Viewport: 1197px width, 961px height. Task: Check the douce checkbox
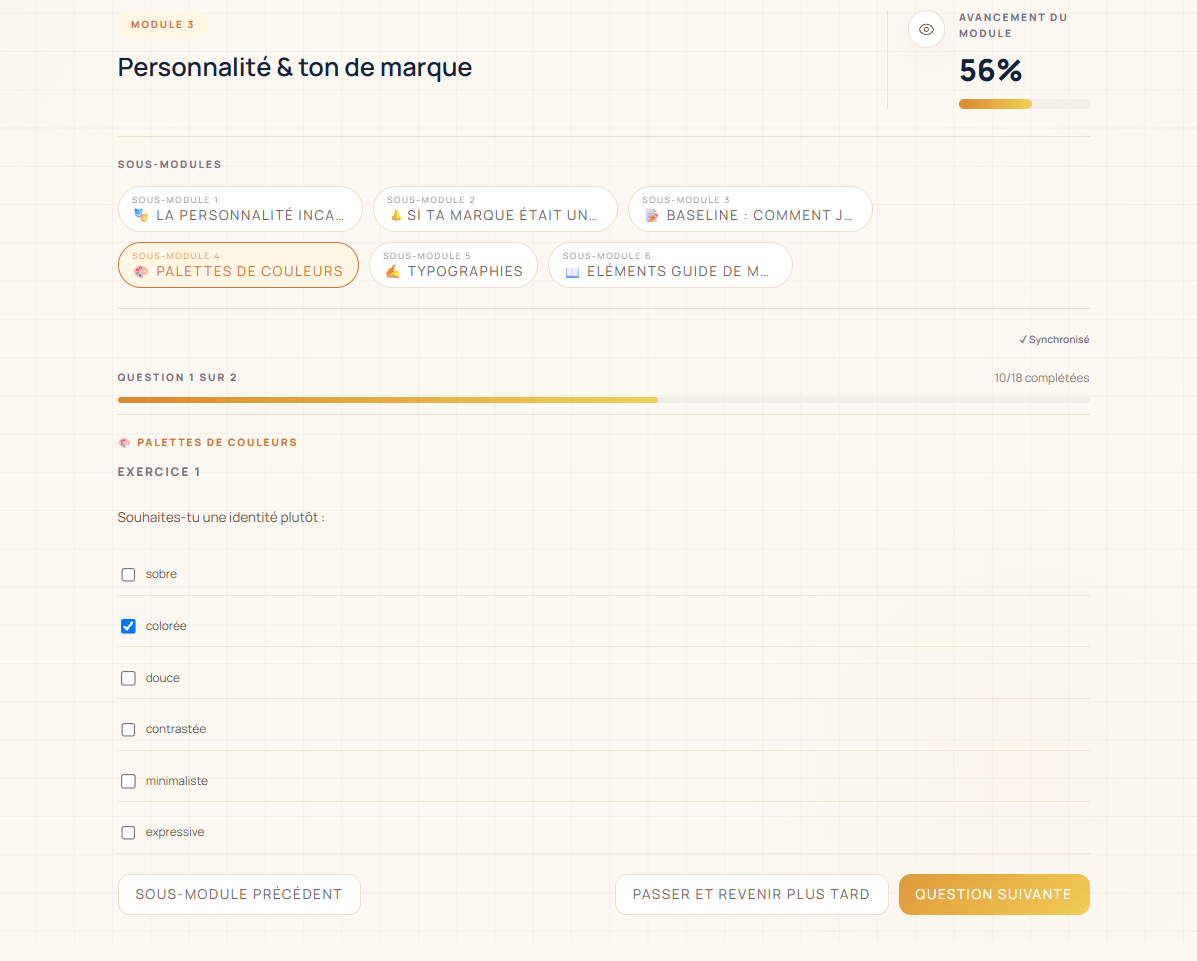pyautogui.click(x=128, y=678)
